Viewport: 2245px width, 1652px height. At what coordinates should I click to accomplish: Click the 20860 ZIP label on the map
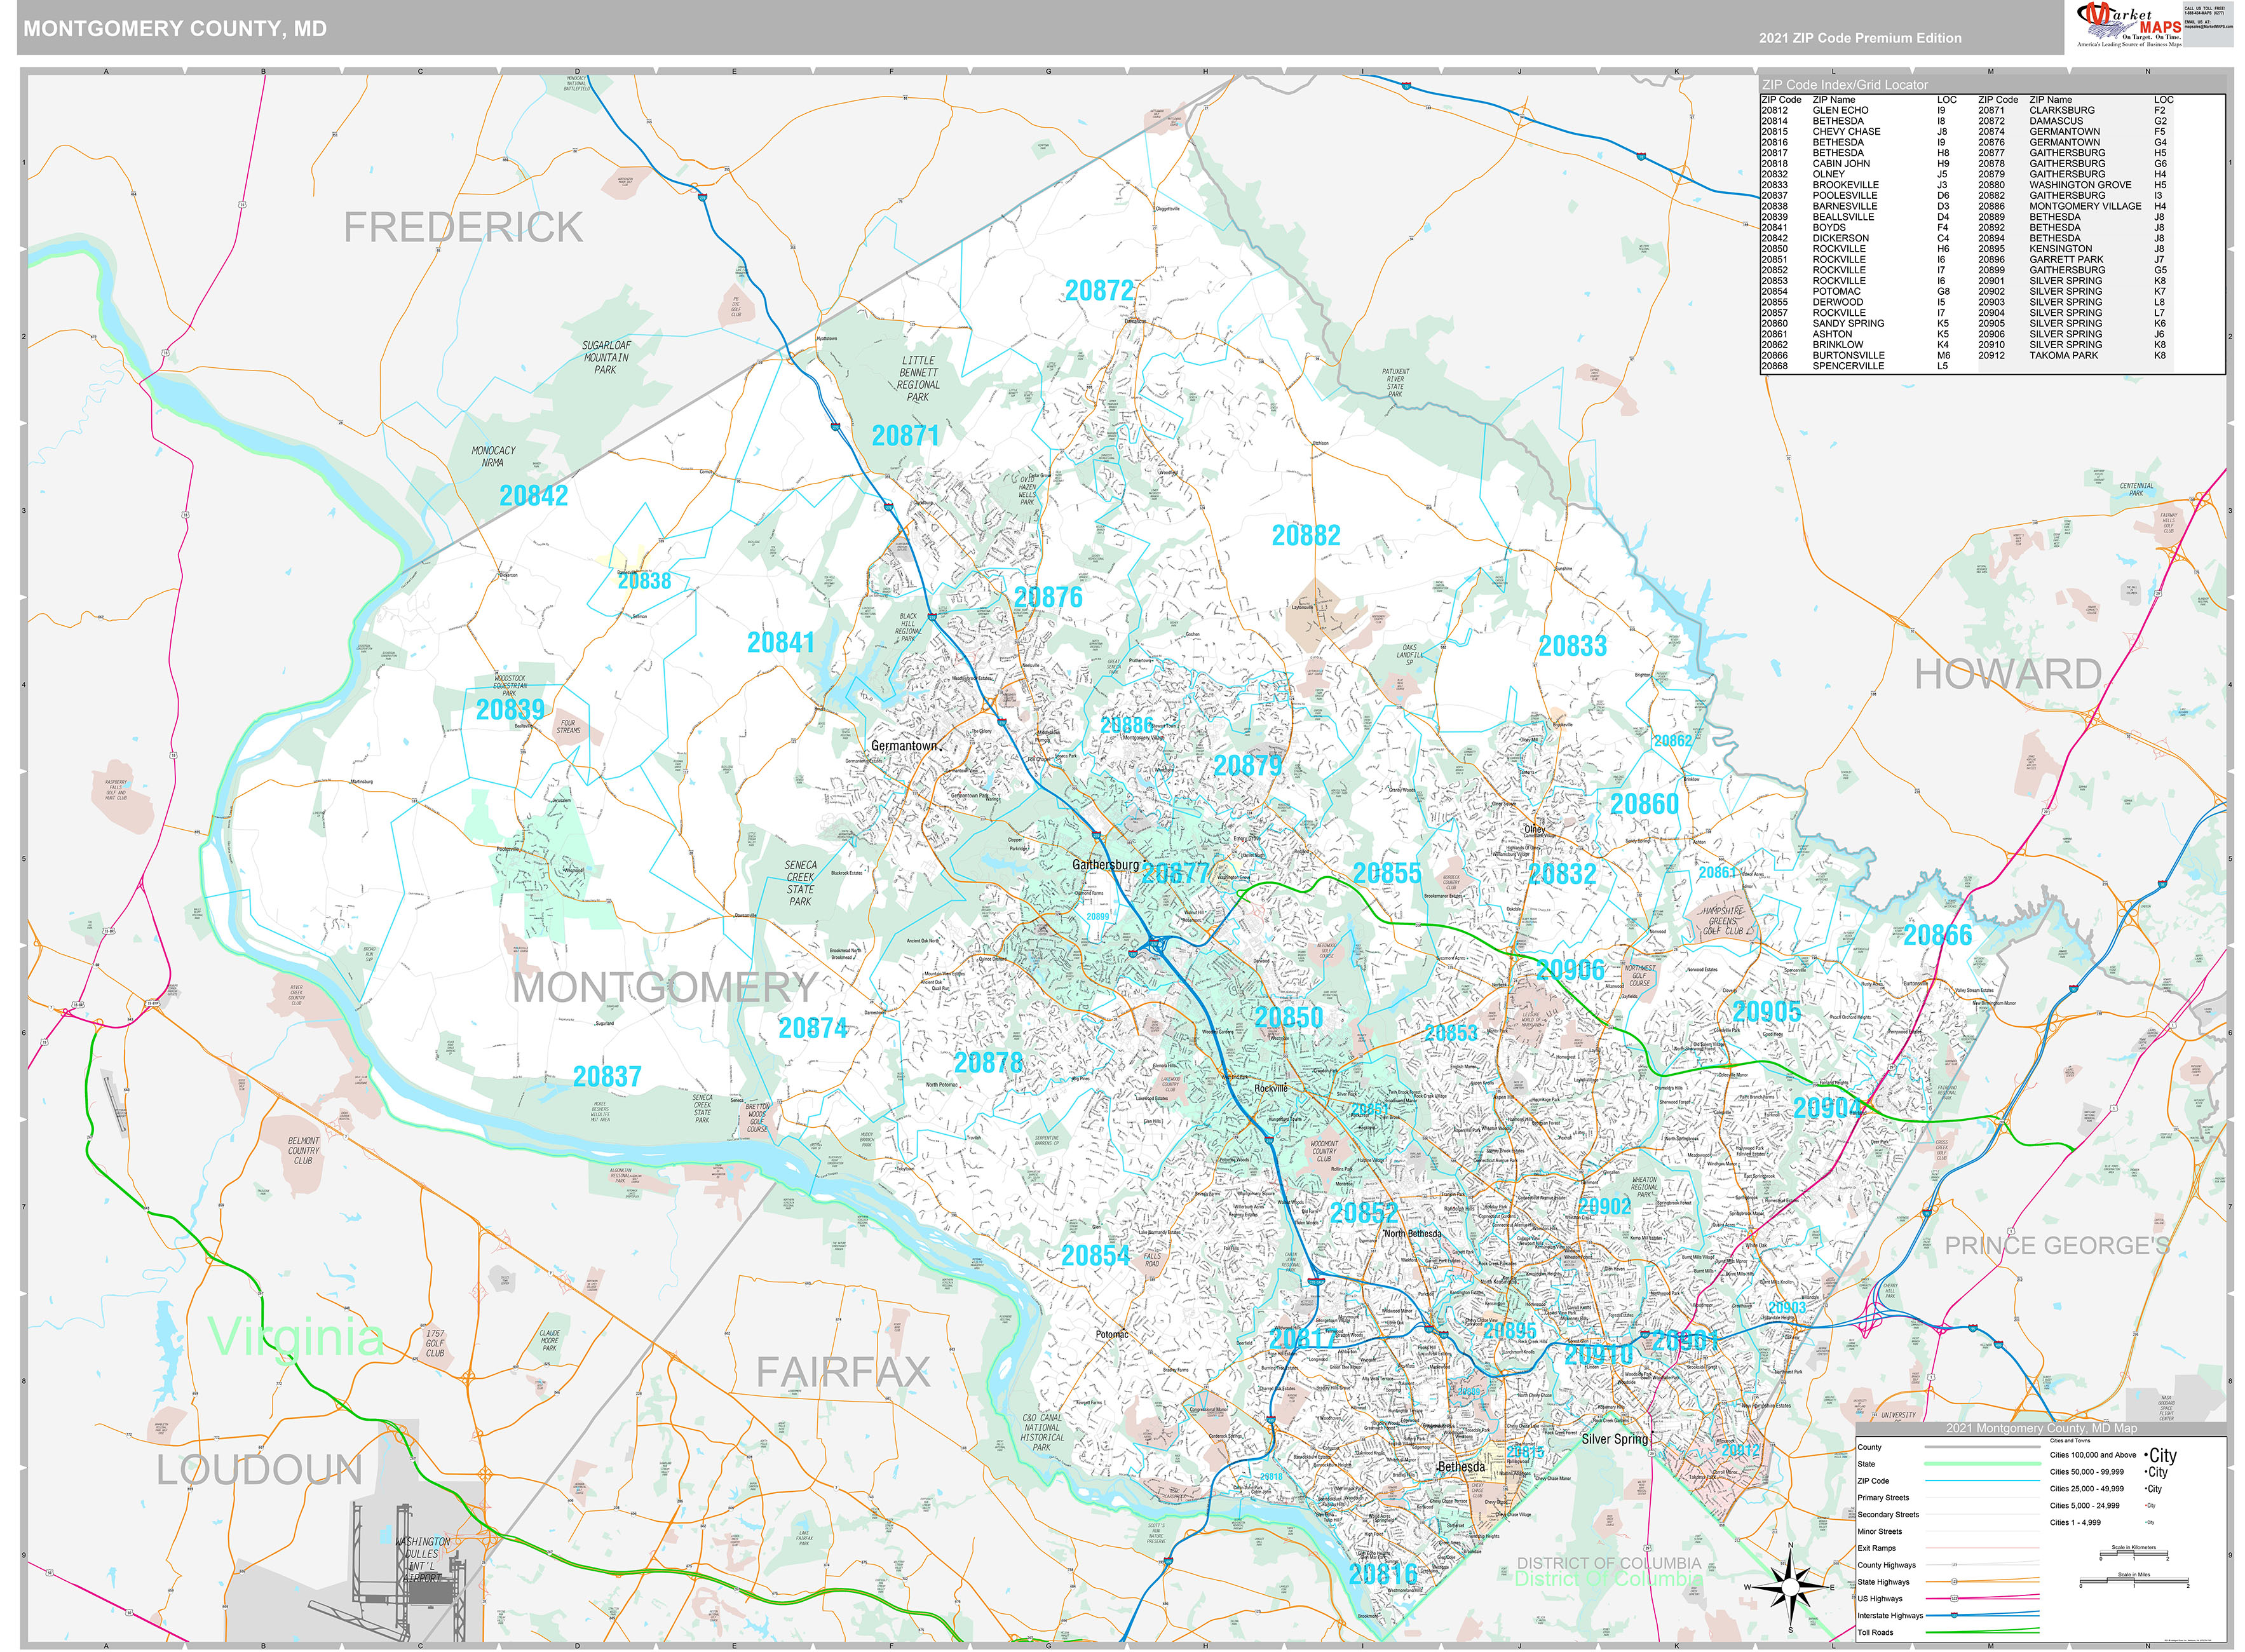[x=1644, y=804]
